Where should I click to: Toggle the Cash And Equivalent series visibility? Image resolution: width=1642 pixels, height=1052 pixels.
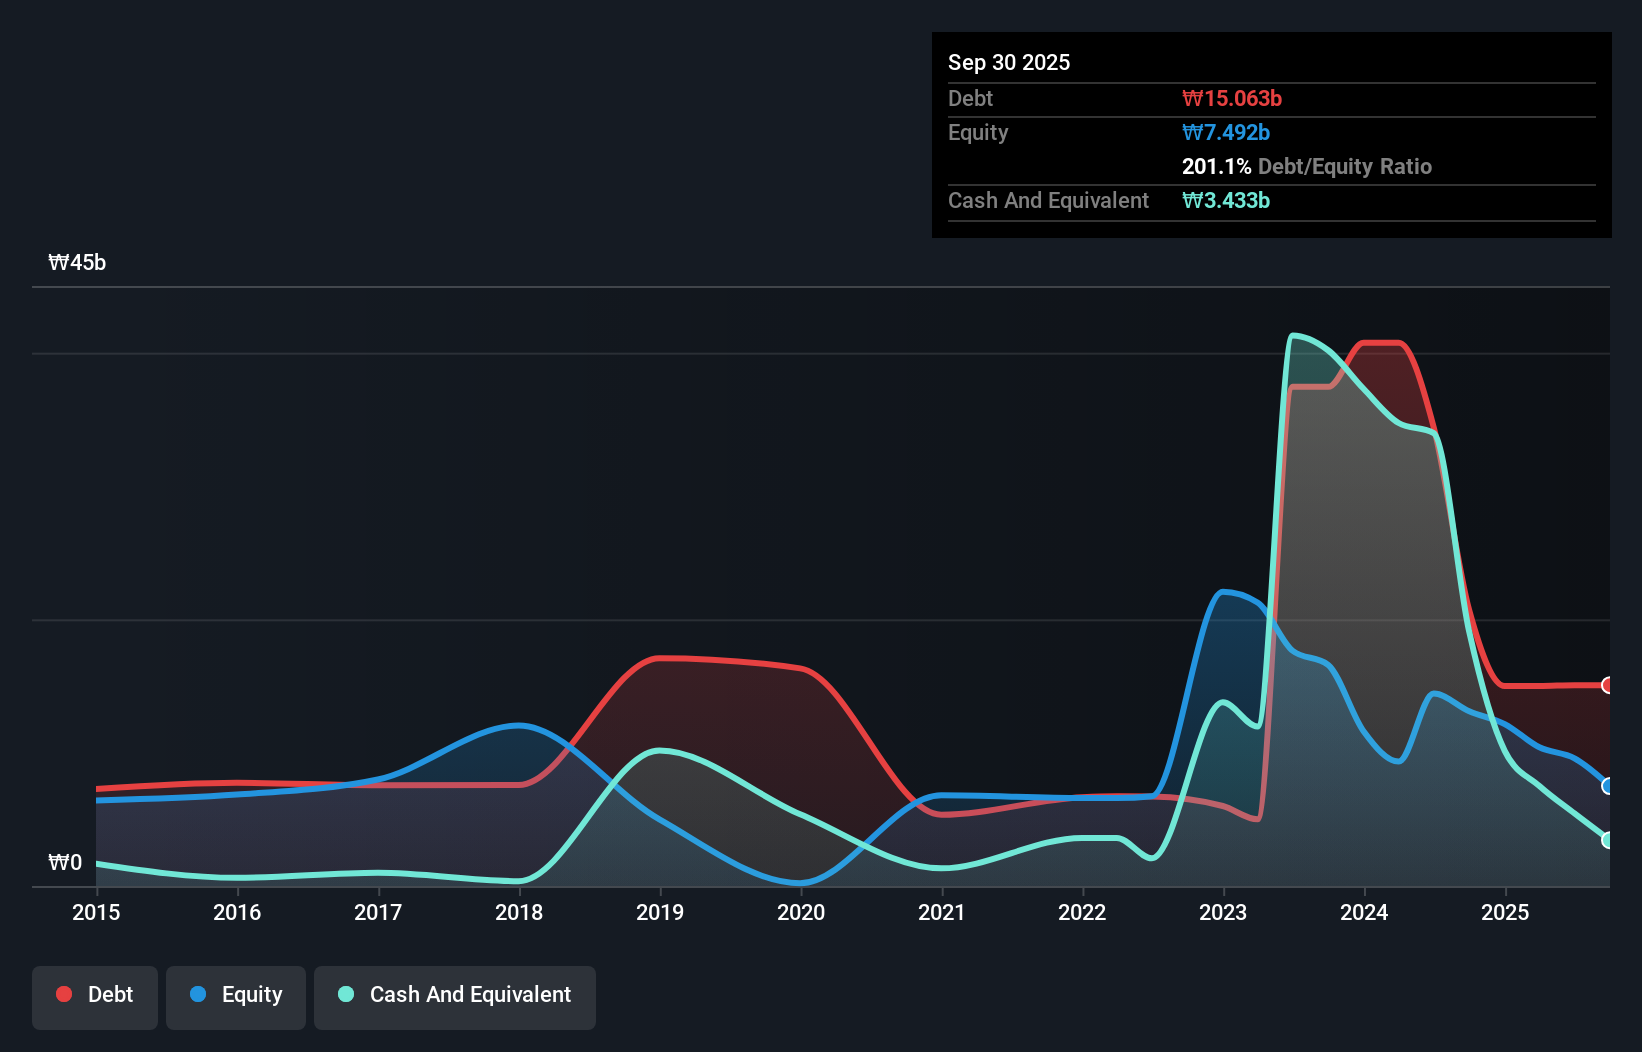455,995
